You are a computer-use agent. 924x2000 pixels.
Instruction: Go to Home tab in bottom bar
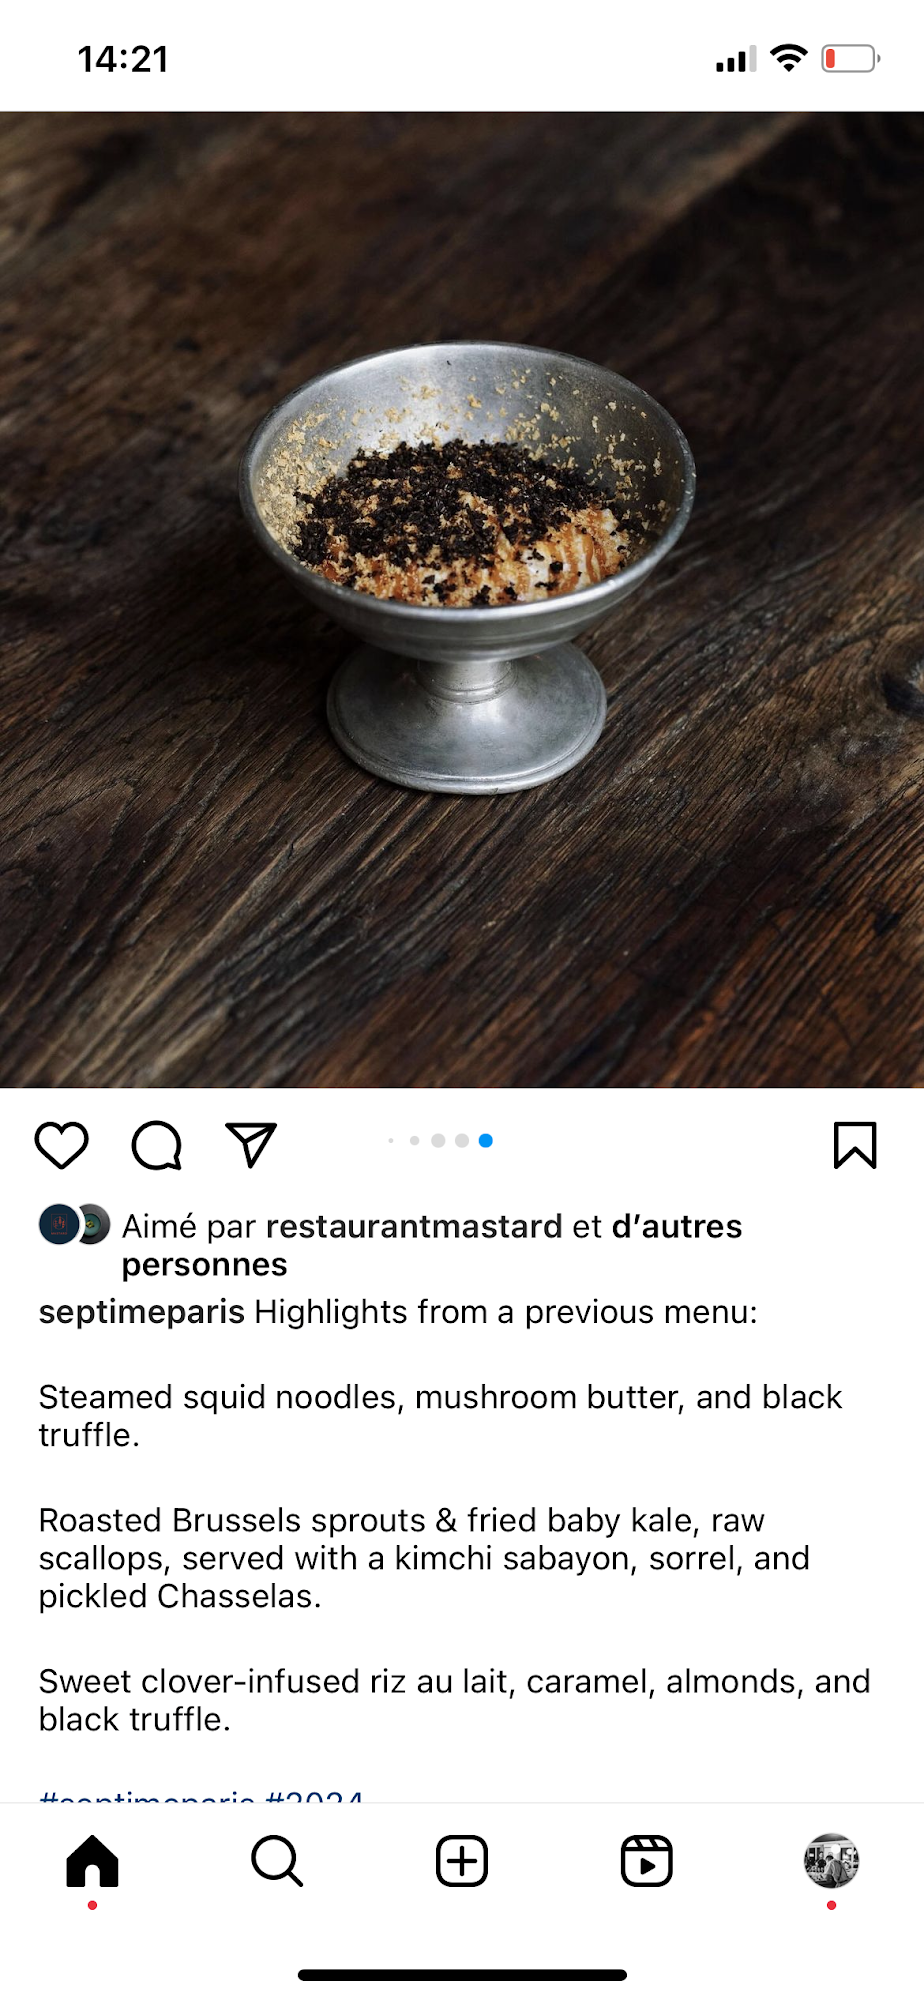click(x=92, y=1861)
